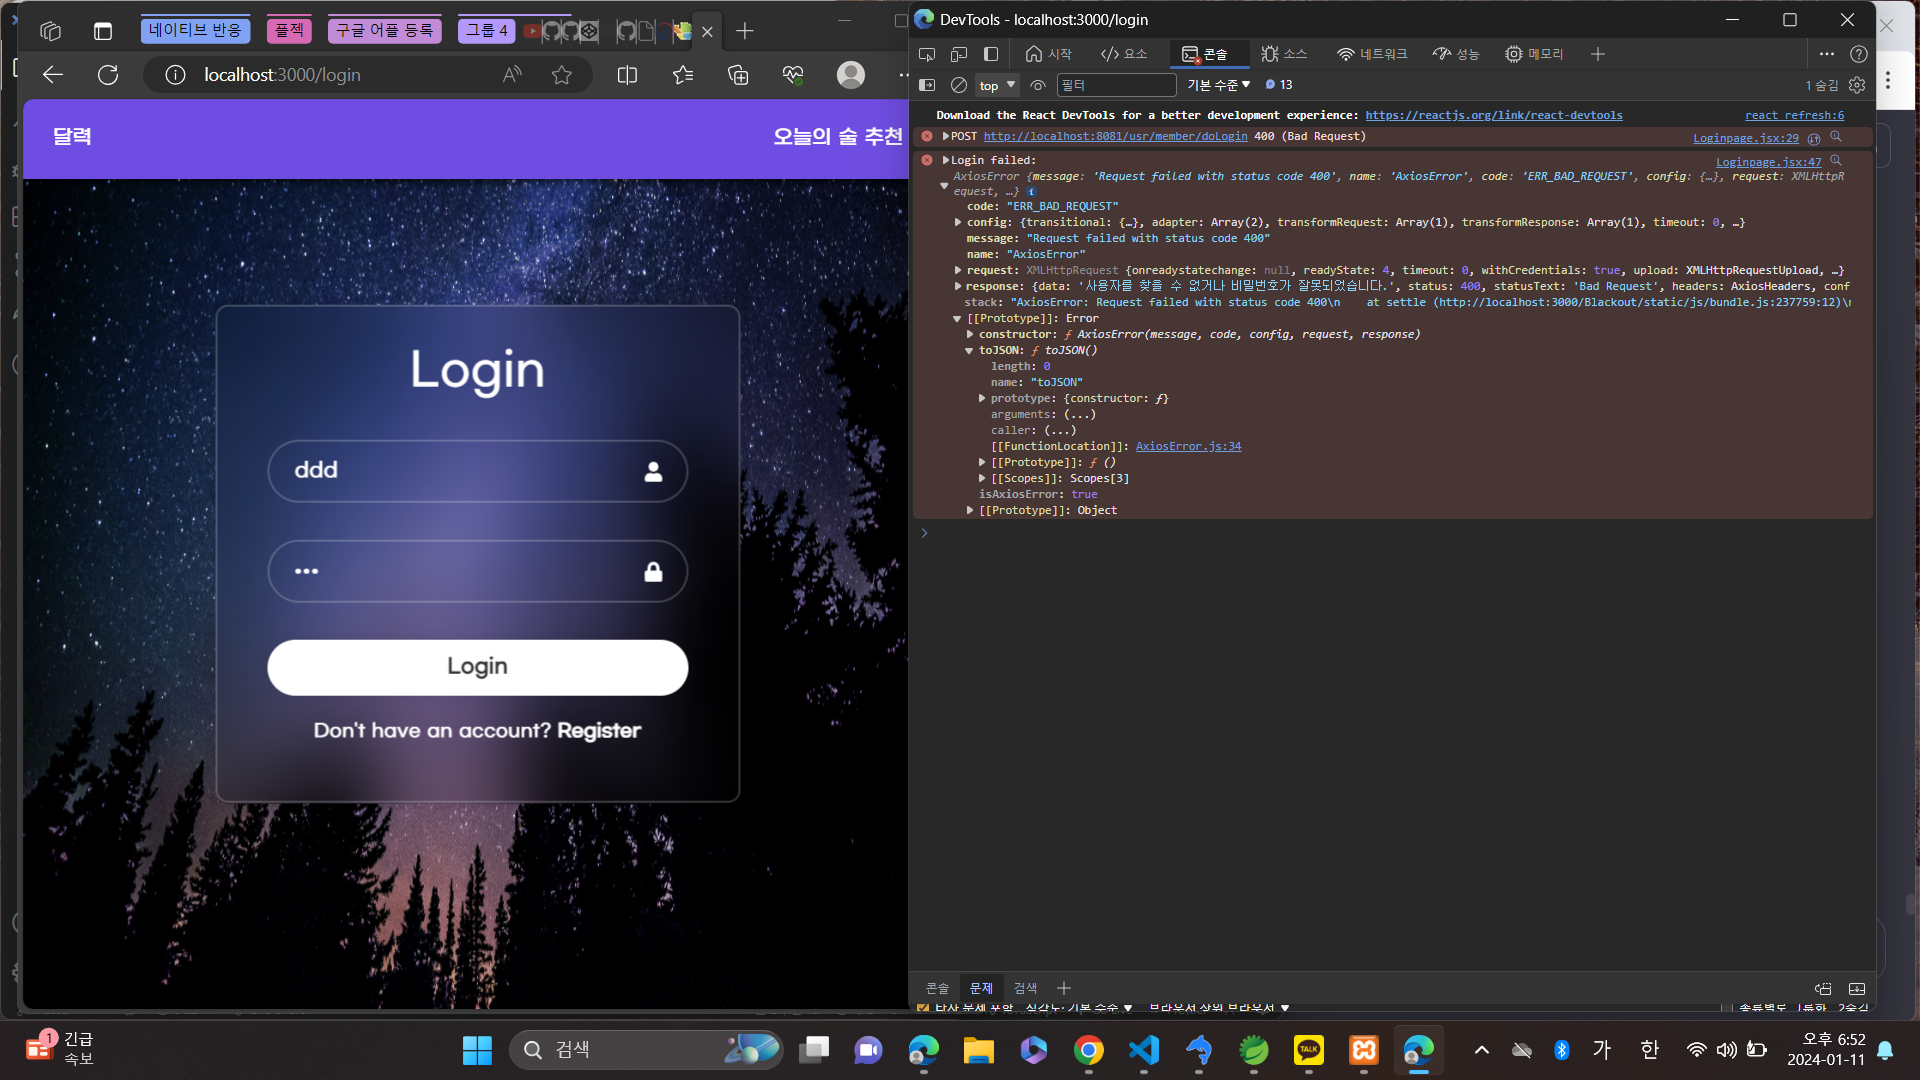Open the 기본 수준 log level dropdown
This screenshot has height=1080, width=1920.
tap(1217, 85)
